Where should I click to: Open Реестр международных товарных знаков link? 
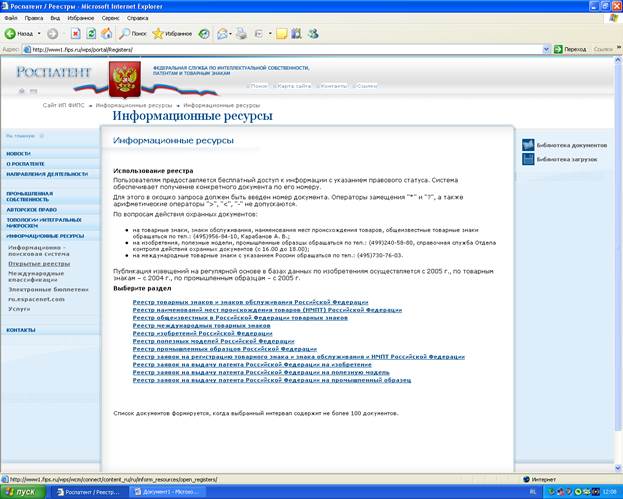tap(201, 325)
